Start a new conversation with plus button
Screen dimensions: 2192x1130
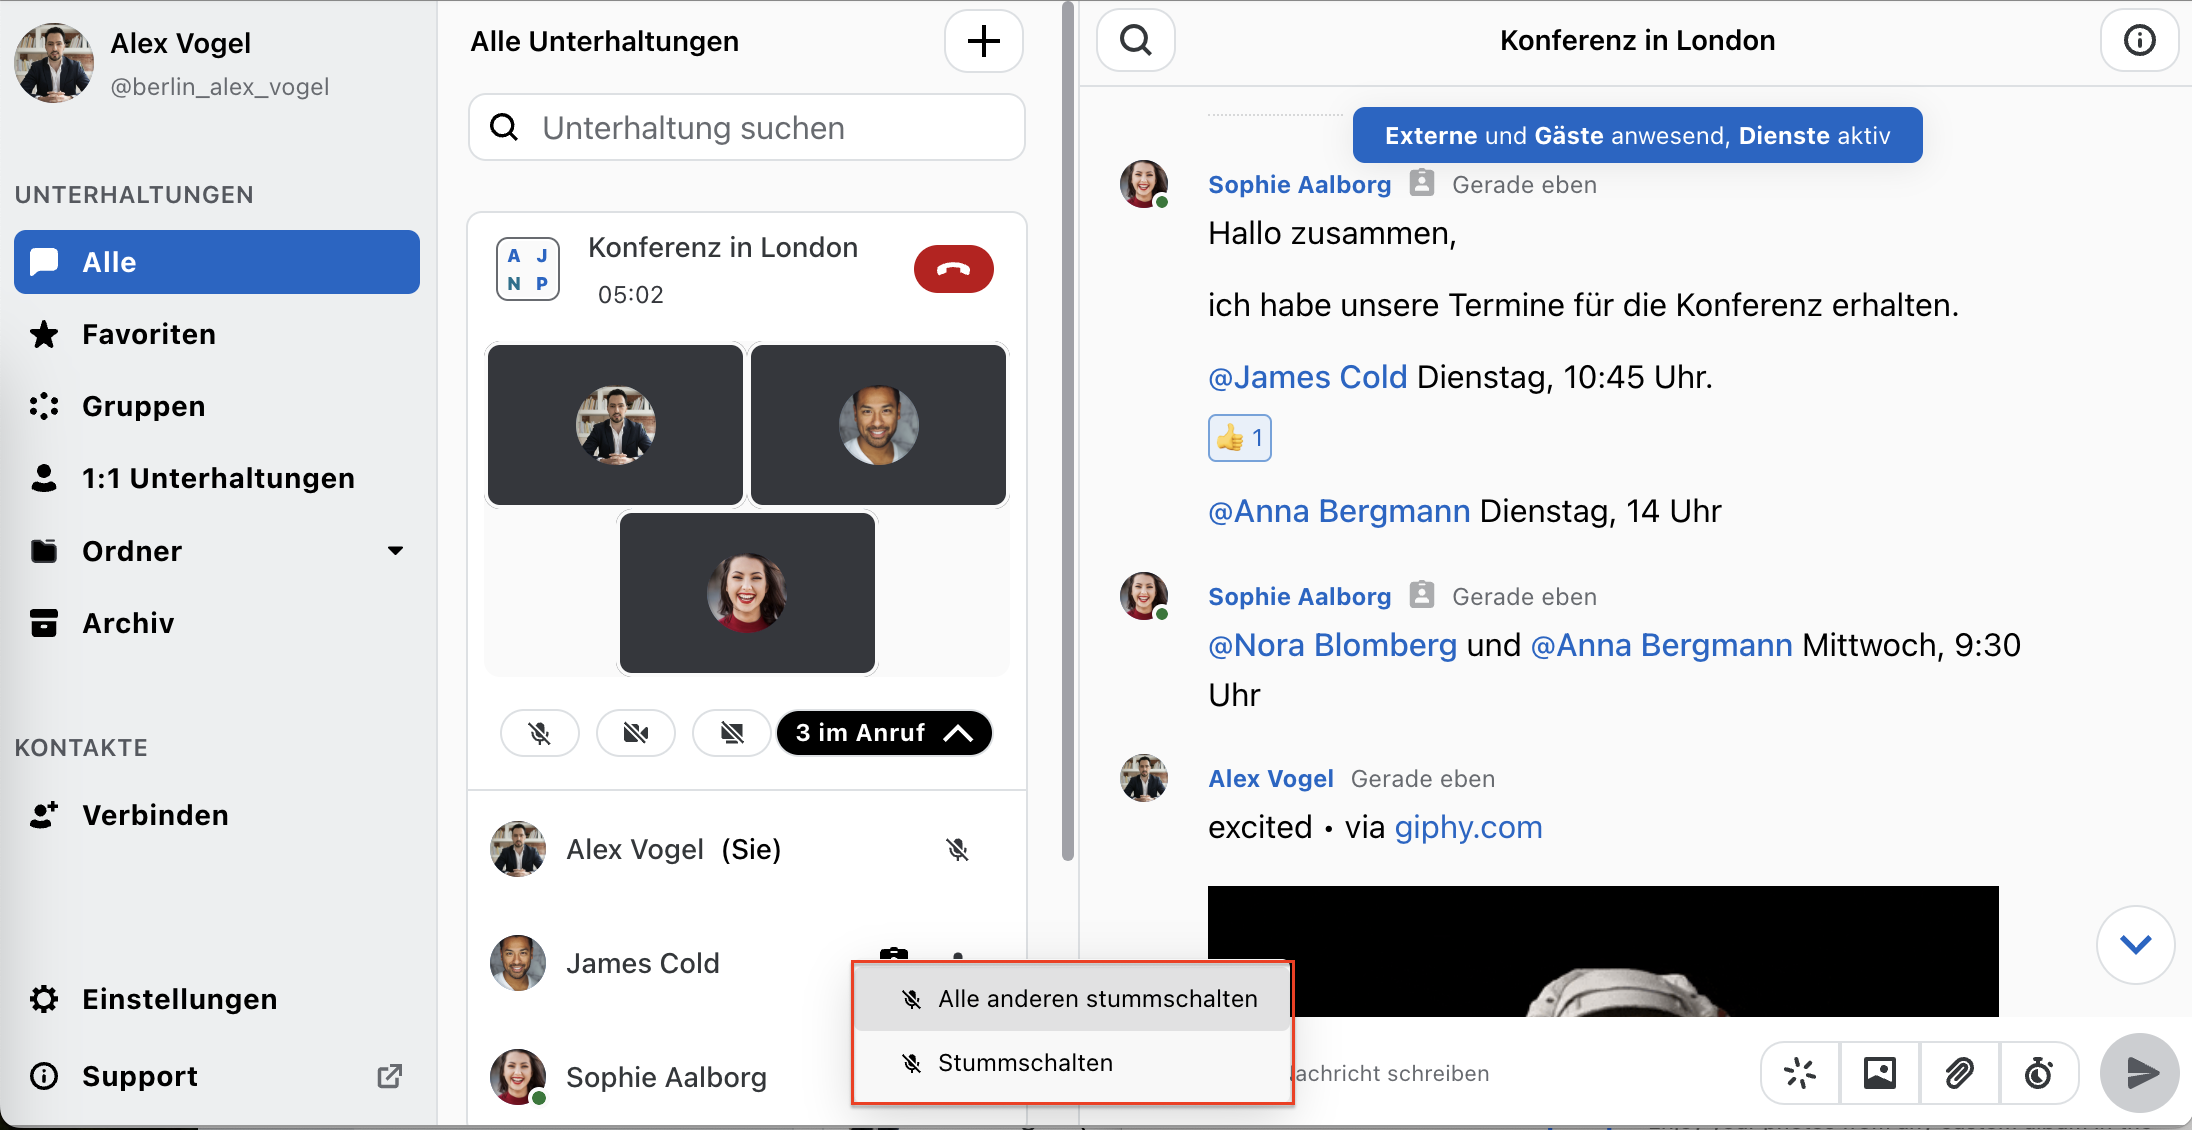pos(984,41)
